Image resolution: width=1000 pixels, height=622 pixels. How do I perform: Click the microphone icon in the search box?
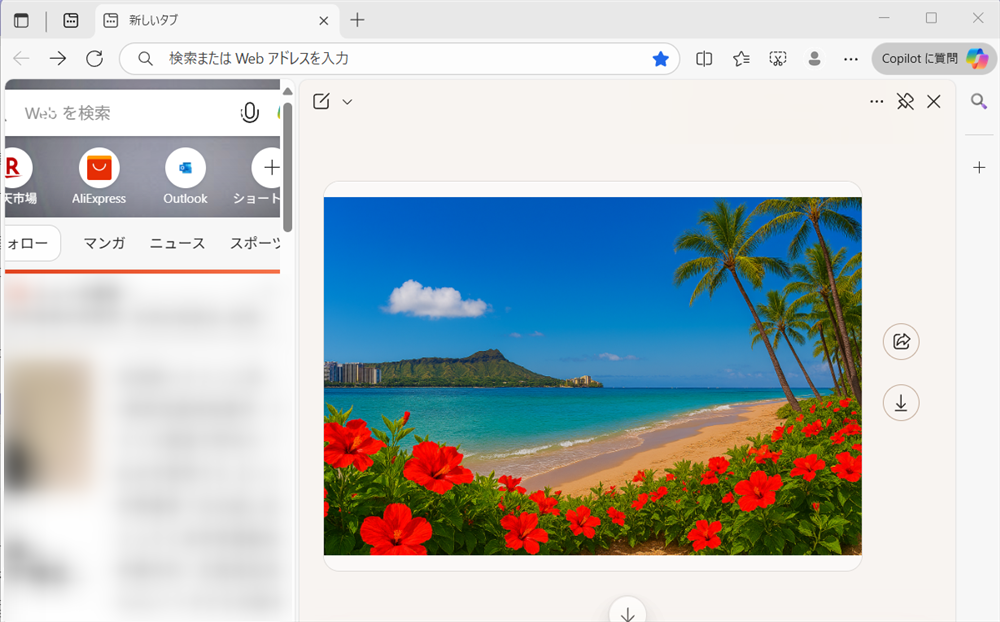pyautogui.click(x=250, y=112)
